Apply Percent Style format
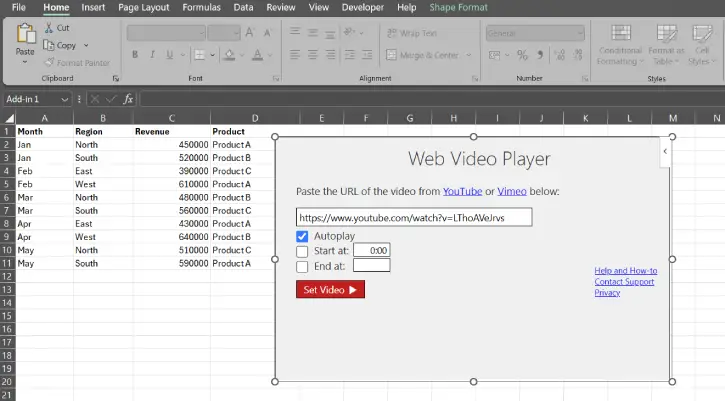Screen dimensions: 725x401 [x=522, y=55]
